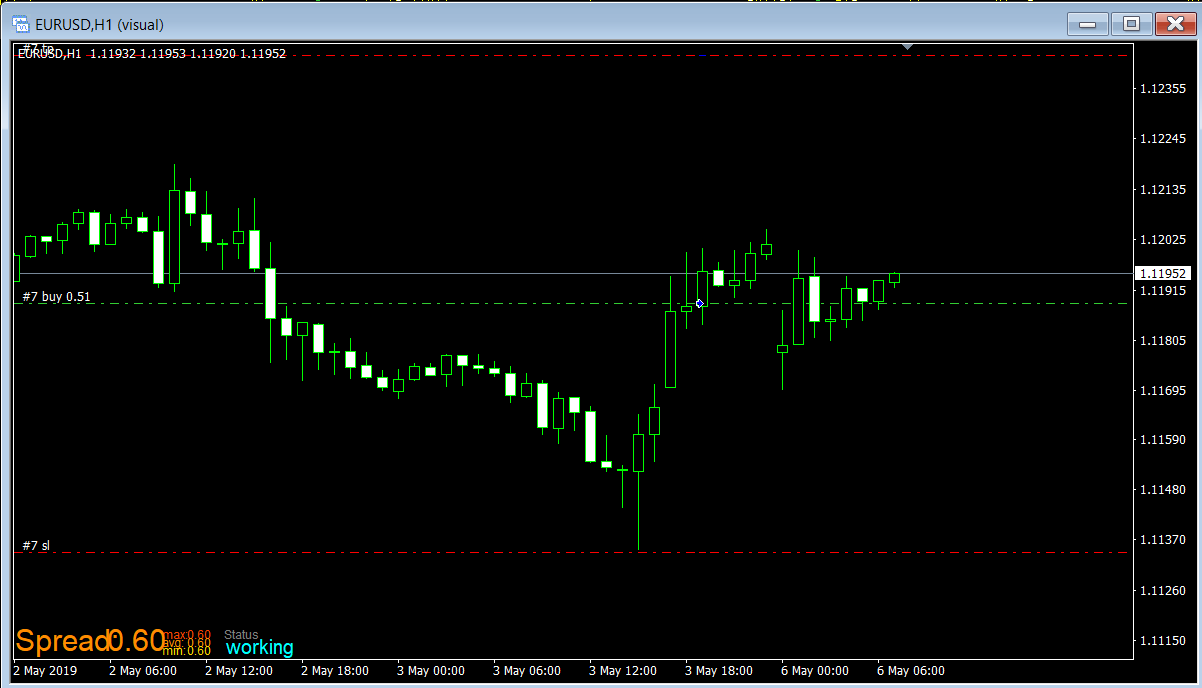Click the 3 May 06:00 time axis label
The height and width of the screenshot is (688, 1202).
526,671
